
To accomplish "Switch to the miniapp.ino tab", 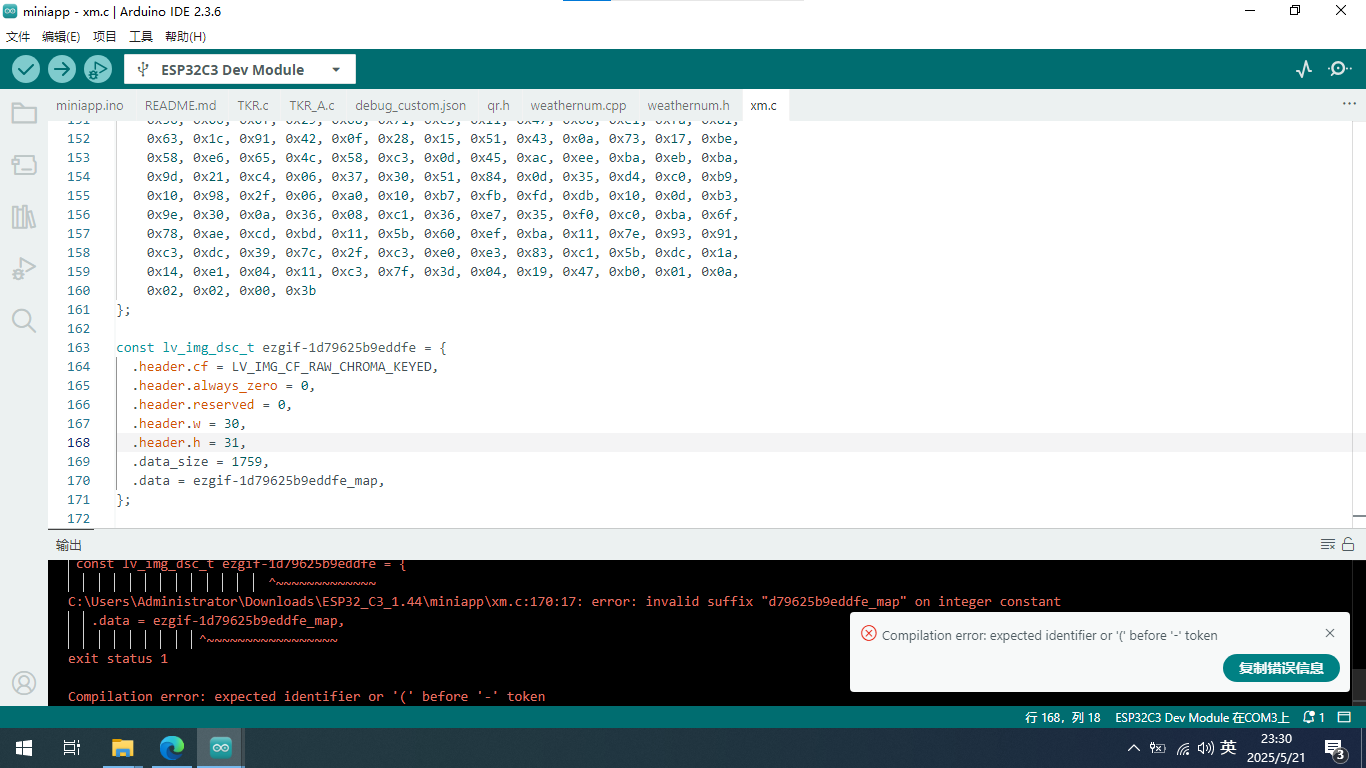I will pyautogui.click(x=90, y=105).
